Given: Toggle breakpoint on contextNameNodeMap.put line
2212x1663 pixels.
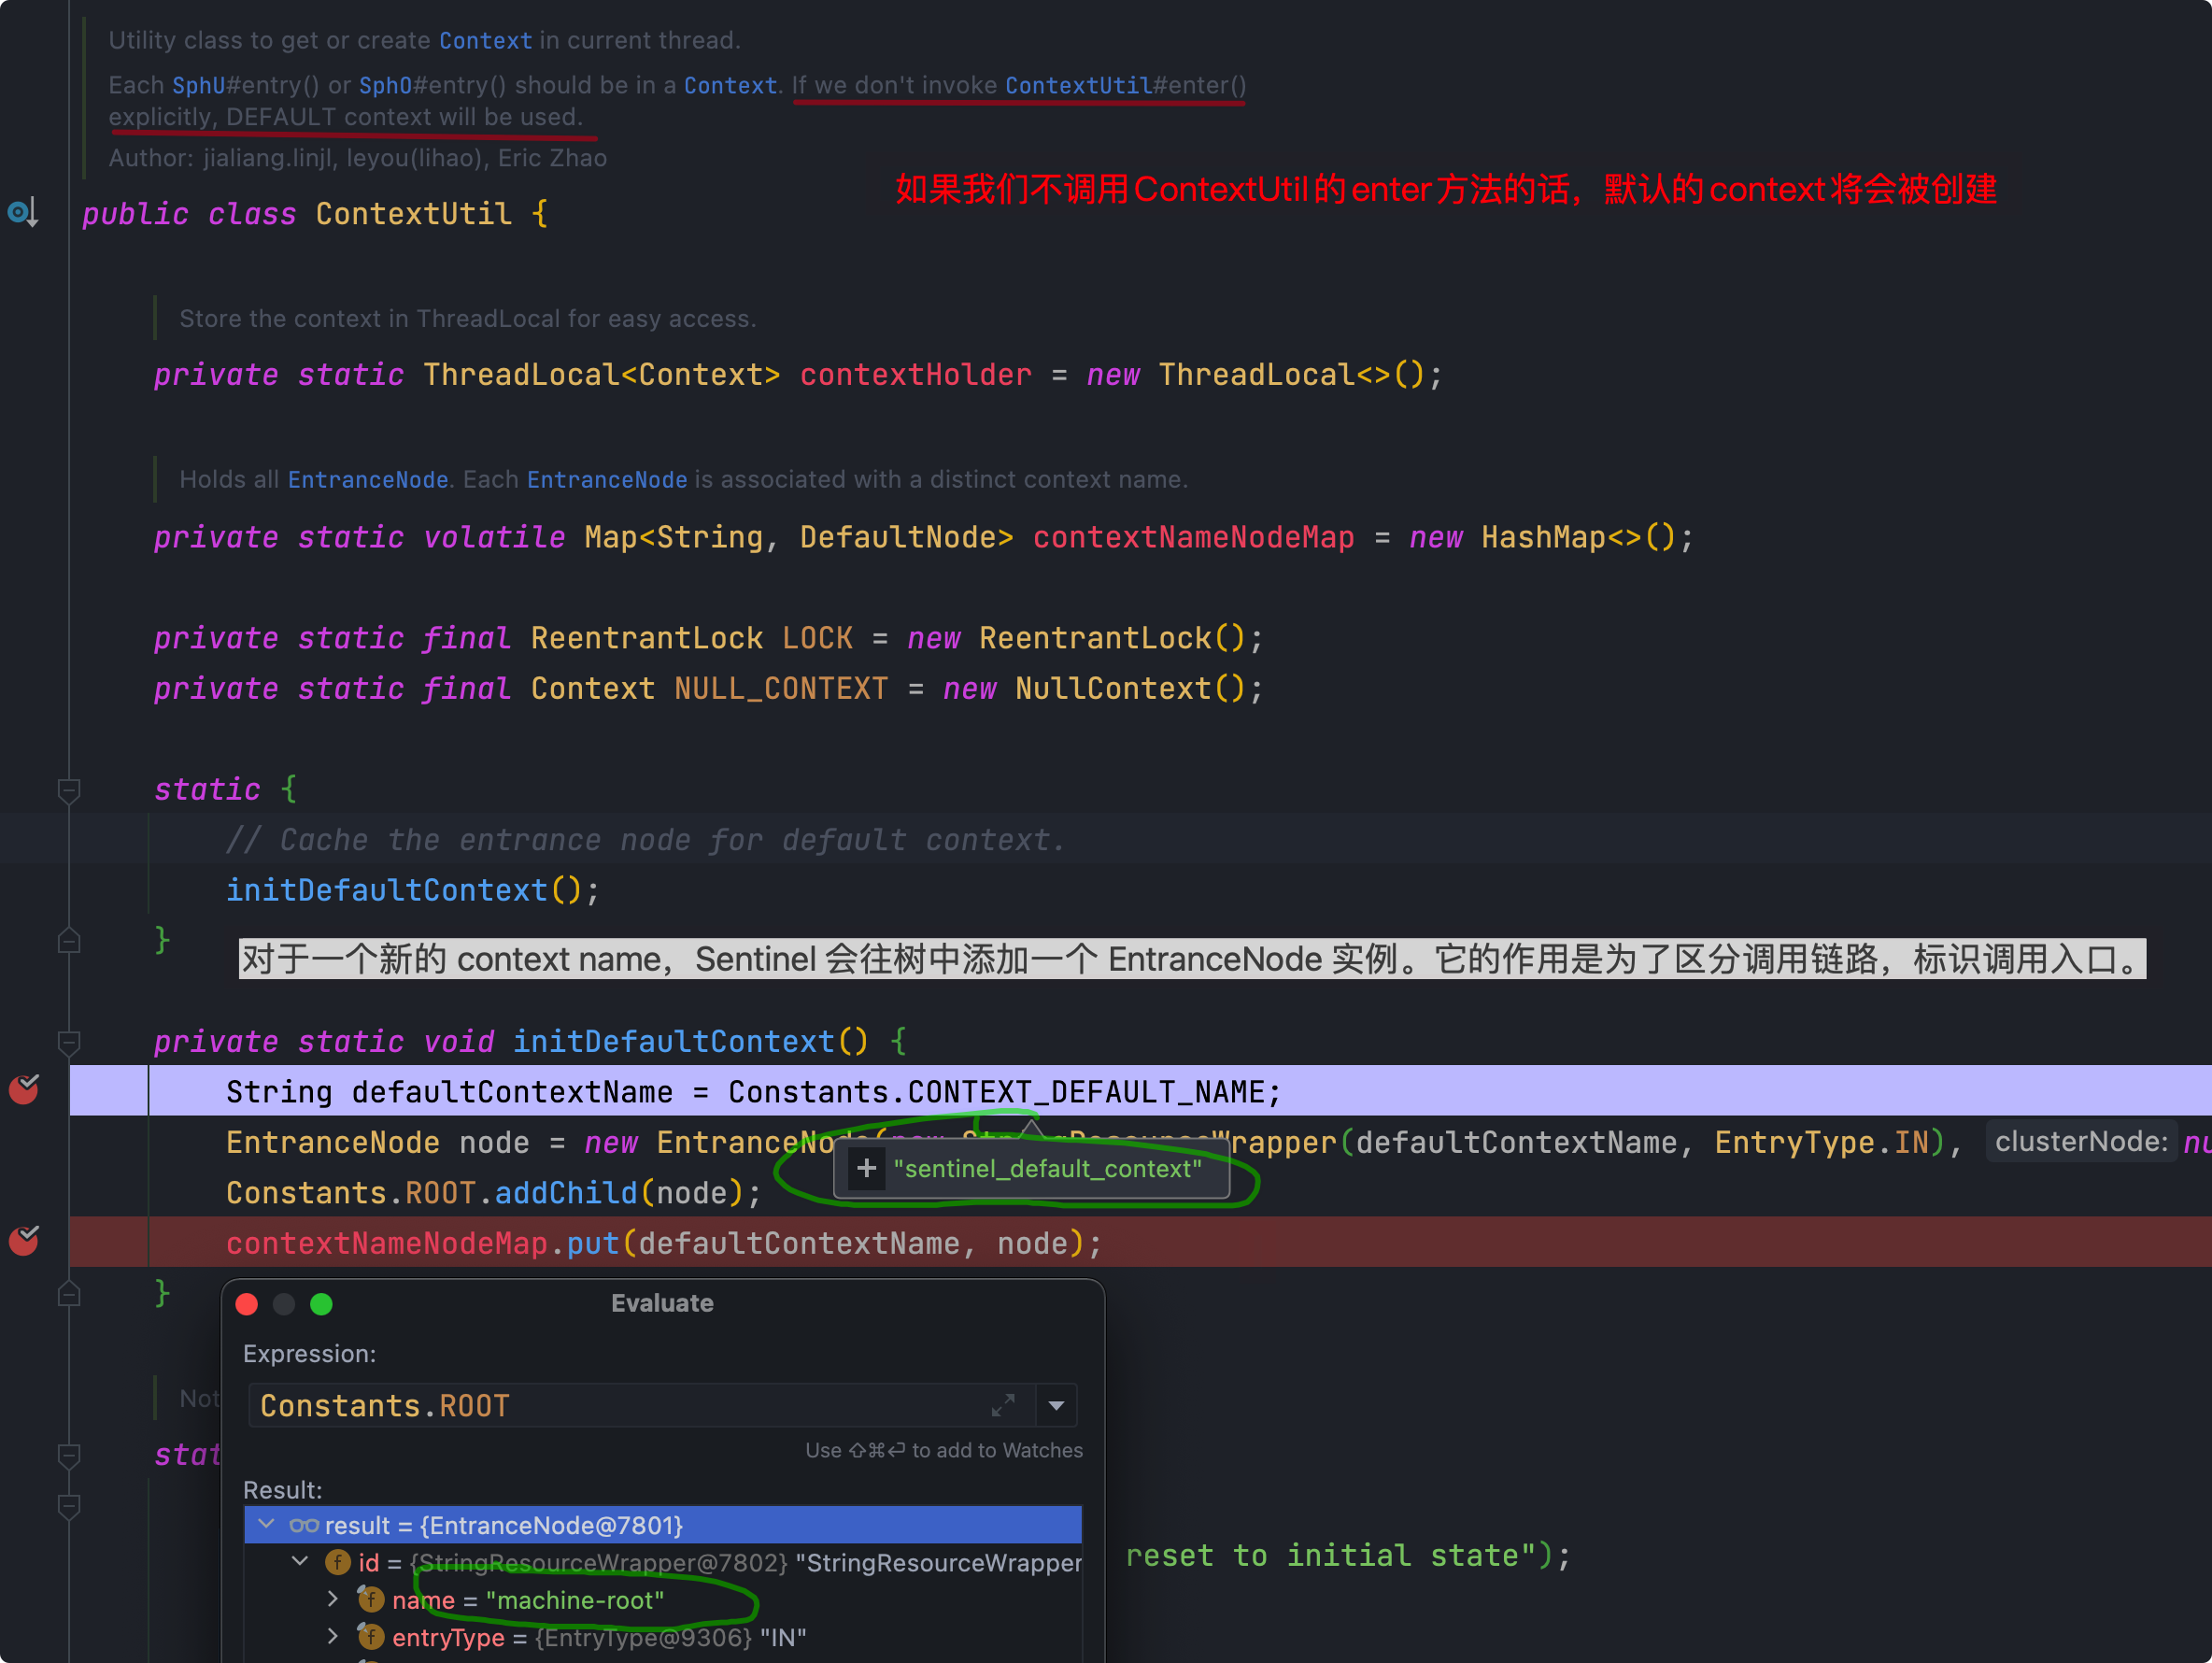Looking at the screenshot, I should 24,1241.
